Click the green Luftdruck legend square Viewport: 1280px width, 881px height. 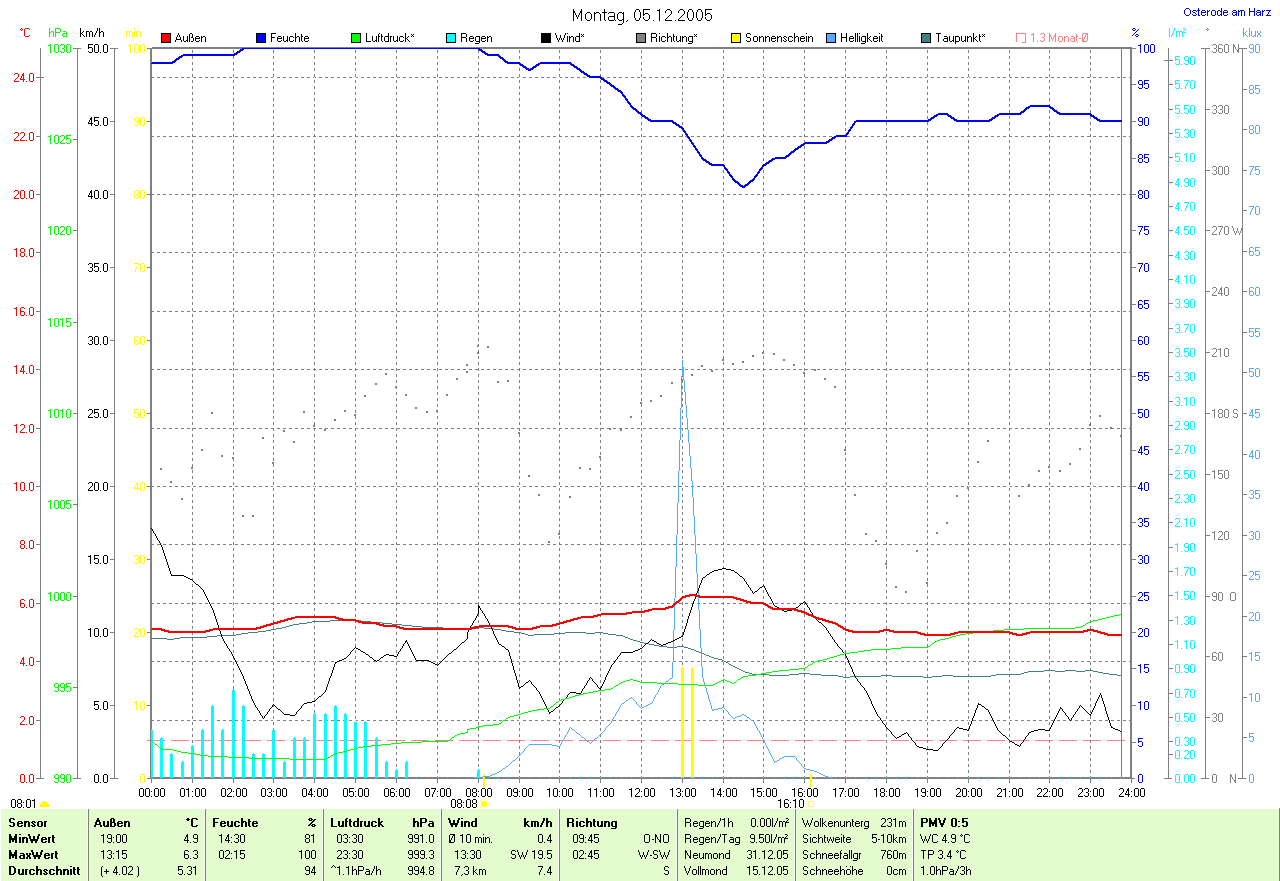[356, 38]
